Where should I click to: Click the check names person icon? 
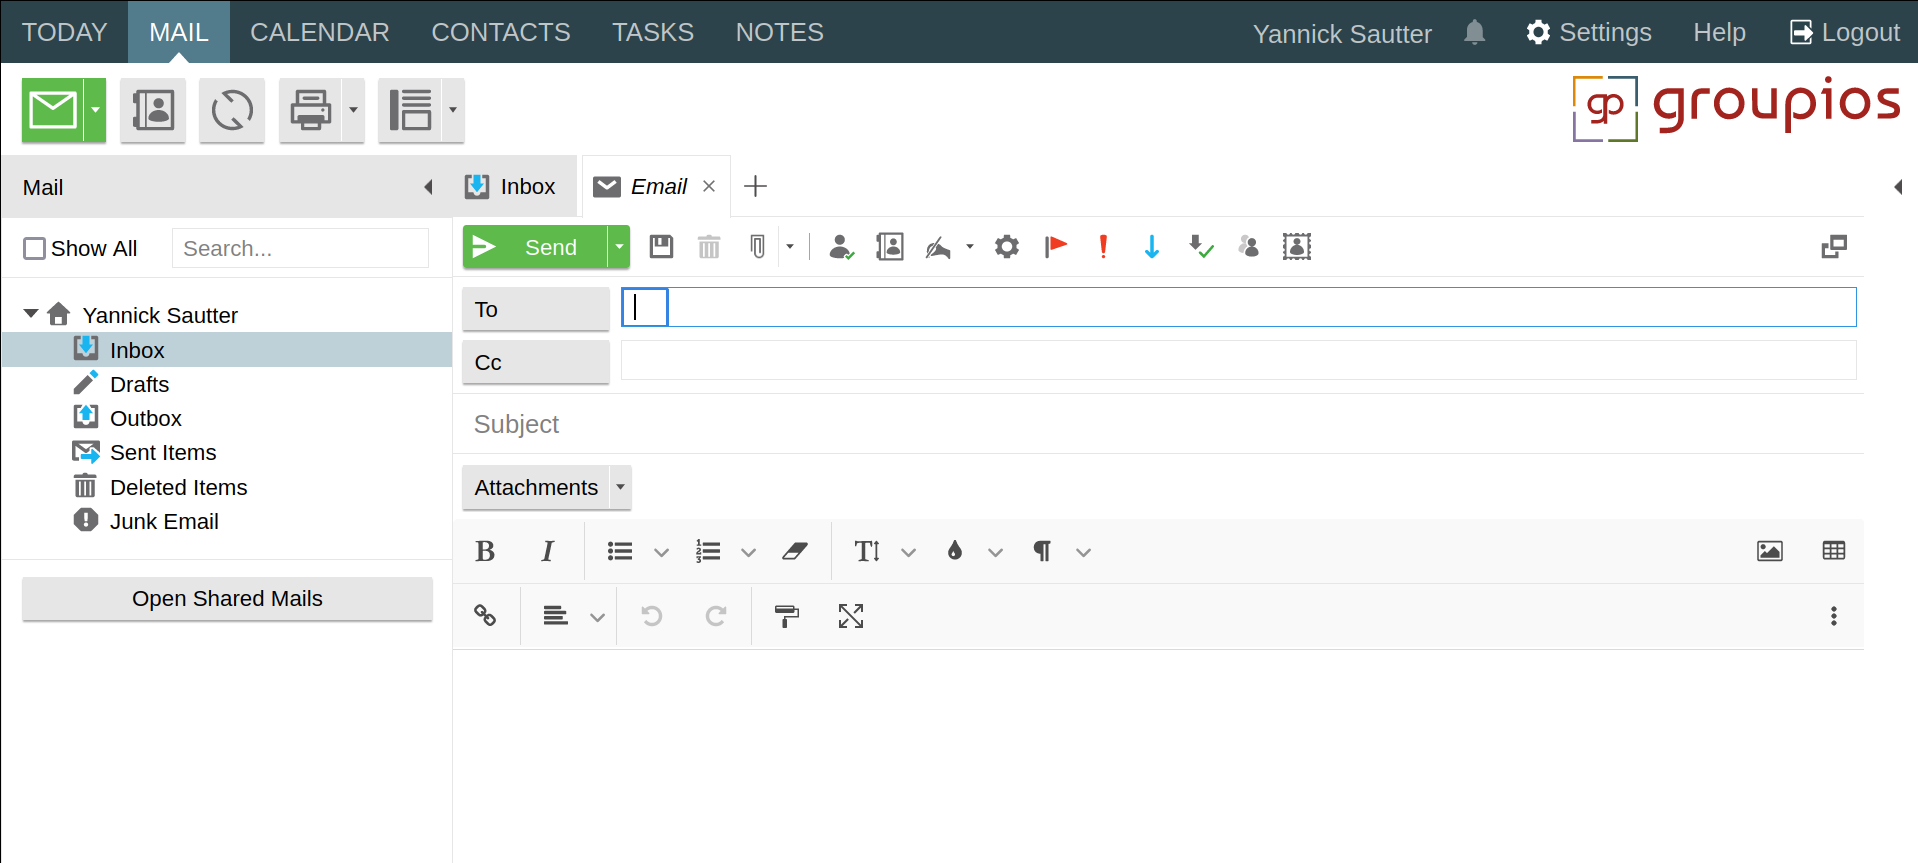point(841,246)
